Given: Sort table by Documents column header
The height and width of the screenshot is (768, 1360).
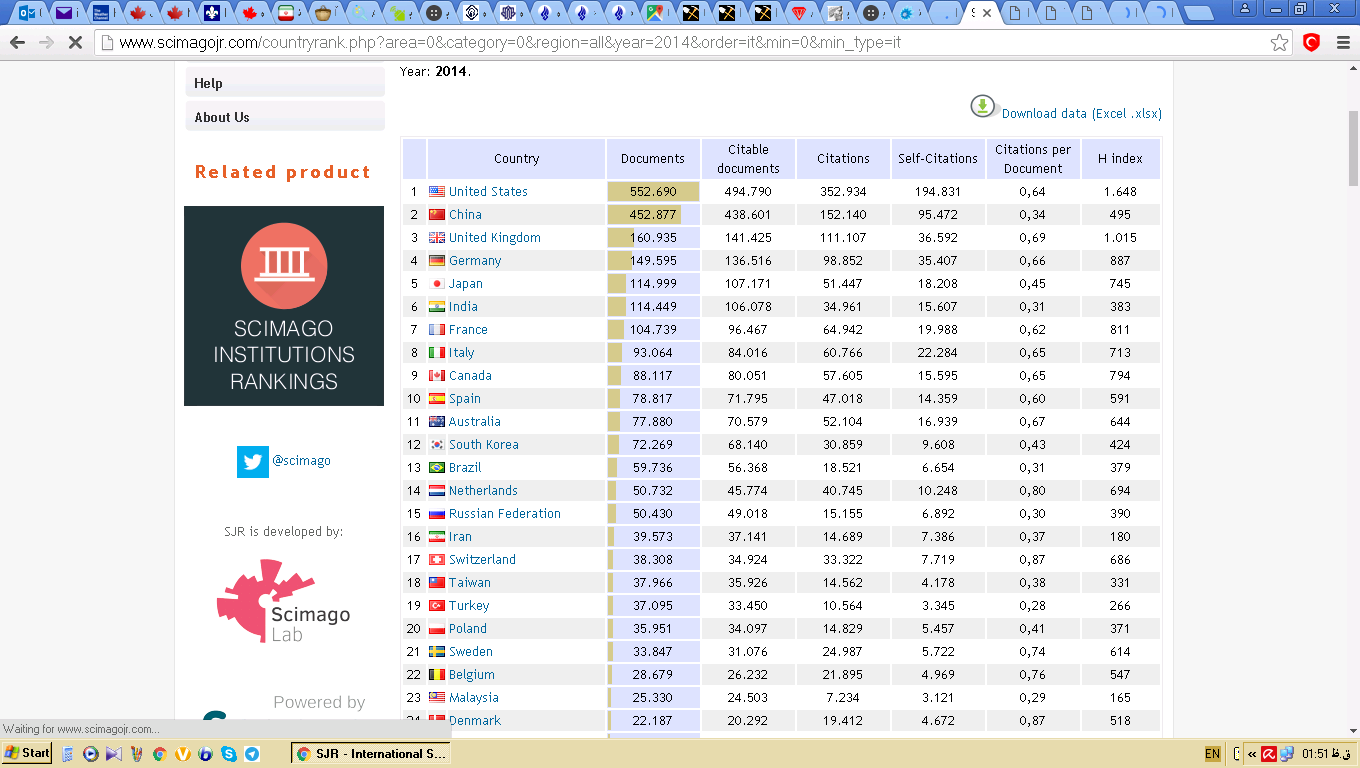Looking at the screenshot, I should point(653,159).
